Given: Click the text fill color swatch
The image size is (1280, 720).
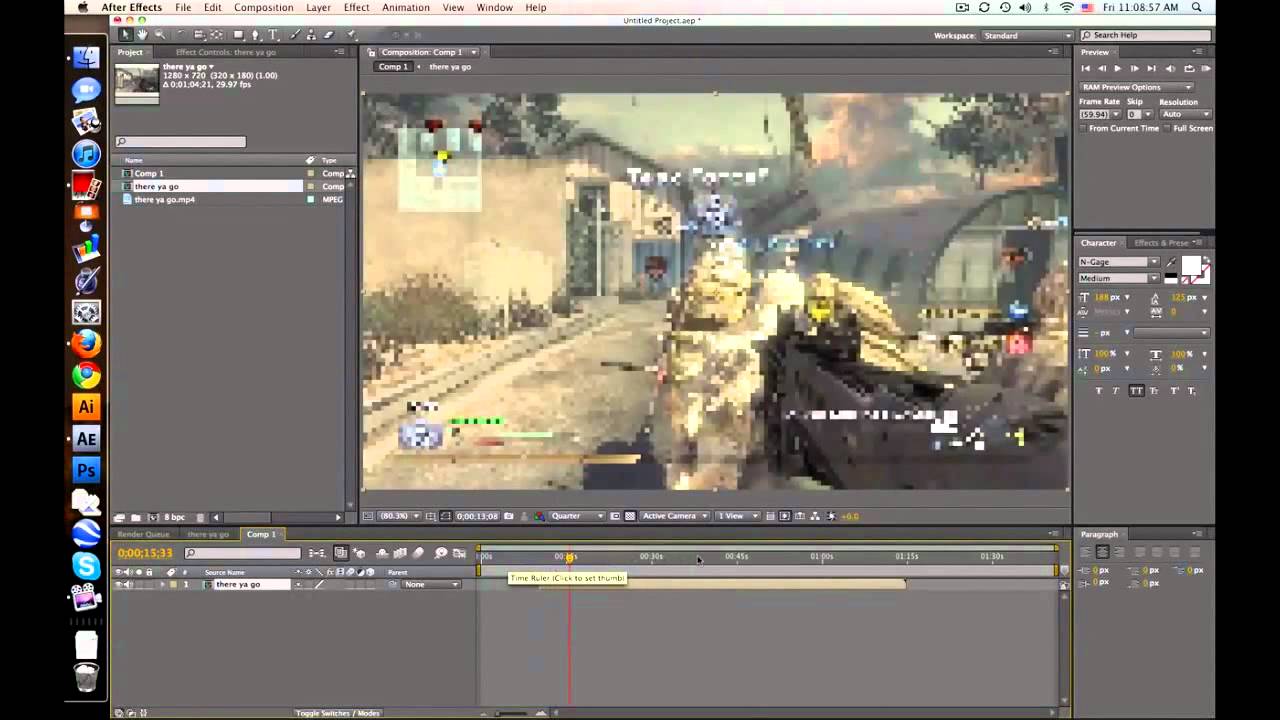Looking at the screenshot, I should (1190, 266).
